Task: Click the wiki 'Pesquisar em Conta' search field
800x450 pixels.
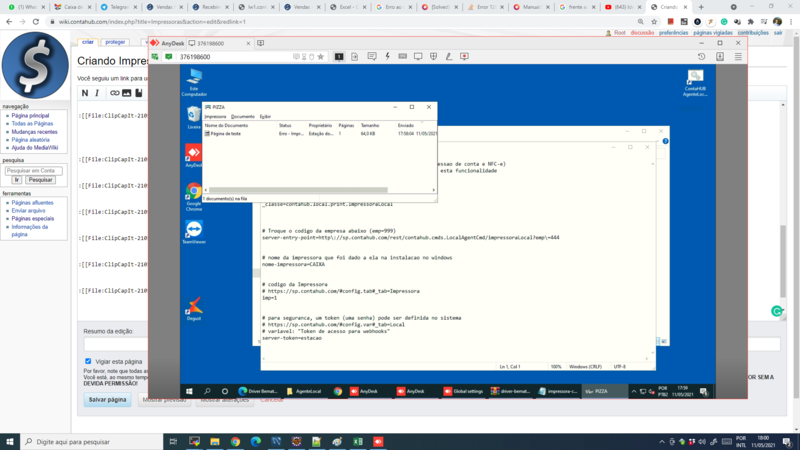Action: tap(34, 170)
